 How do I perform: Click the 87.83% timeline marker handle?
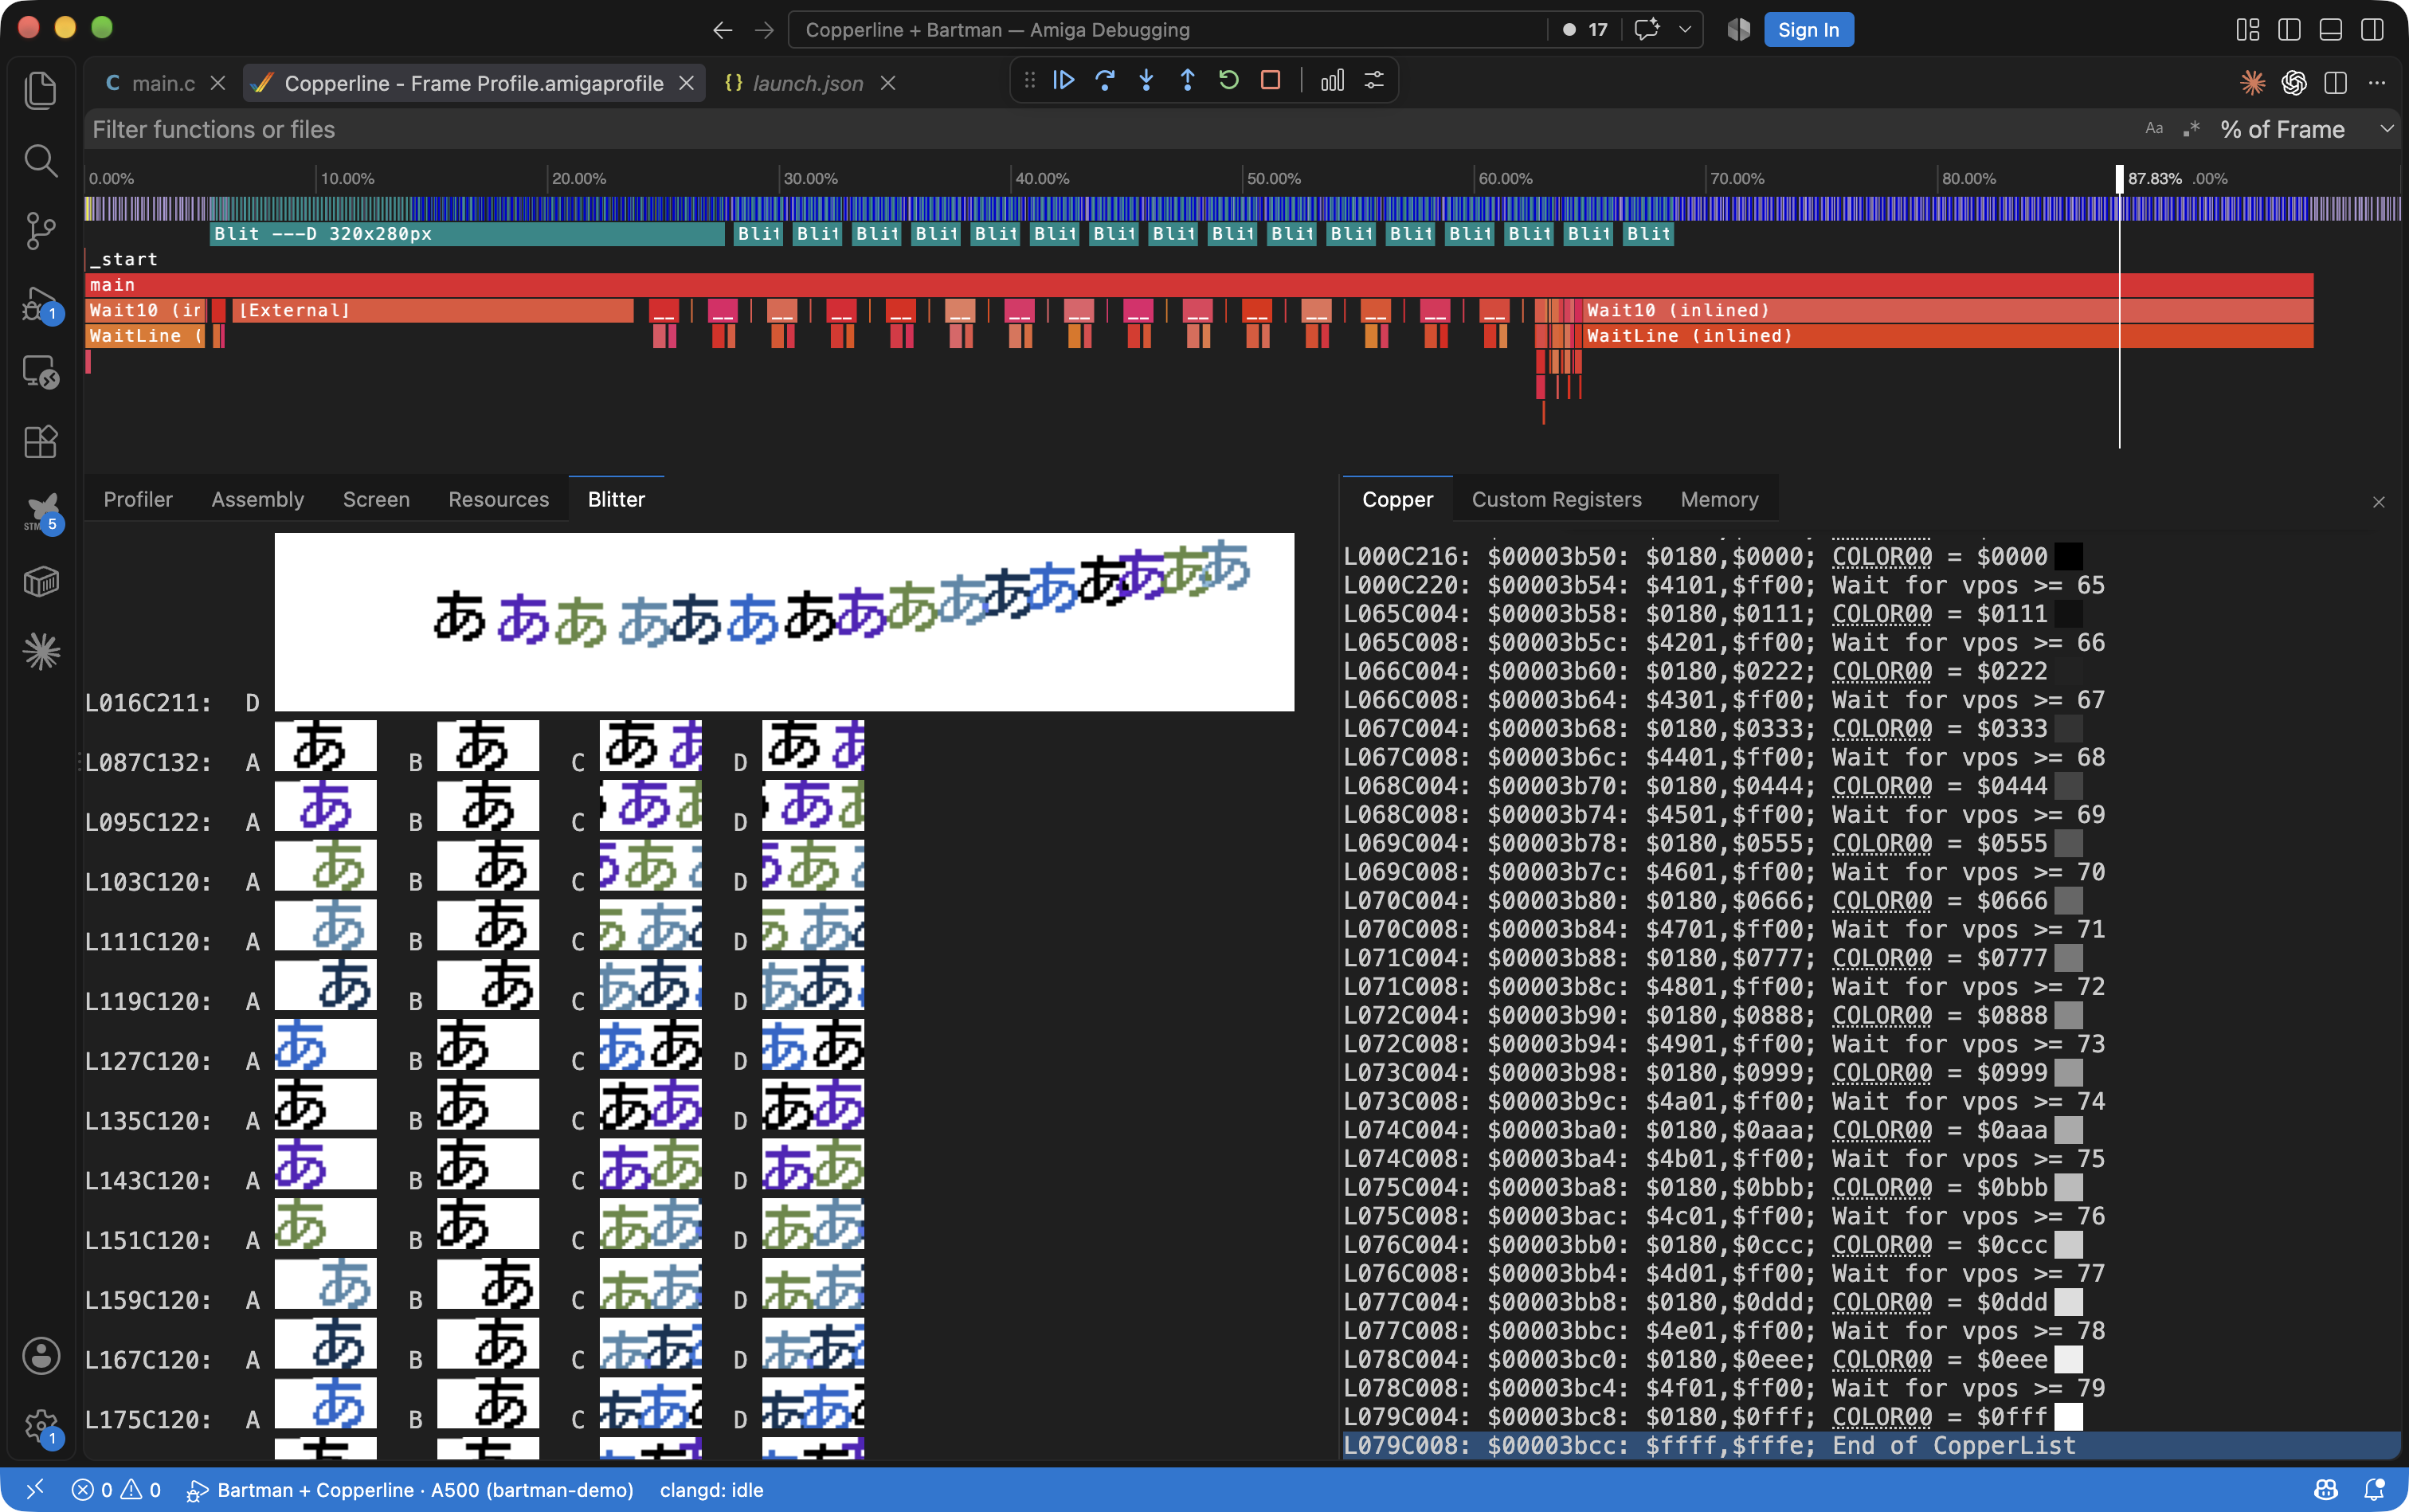(2119, 179)
